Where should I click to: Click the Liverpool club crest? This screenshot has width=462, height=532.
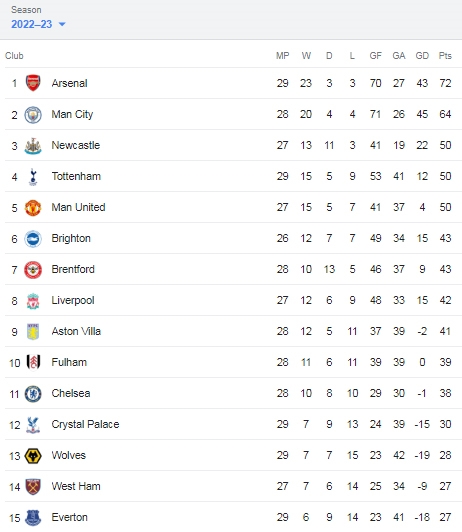pos(33,301)
